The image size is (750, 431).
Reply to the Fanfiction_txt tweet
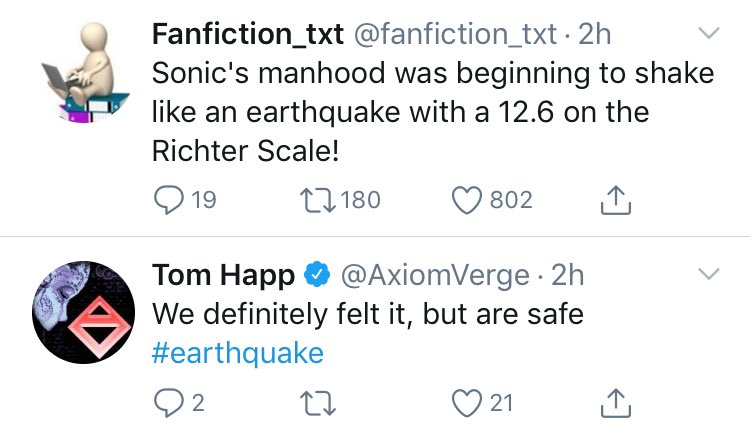tap(169, 200)
